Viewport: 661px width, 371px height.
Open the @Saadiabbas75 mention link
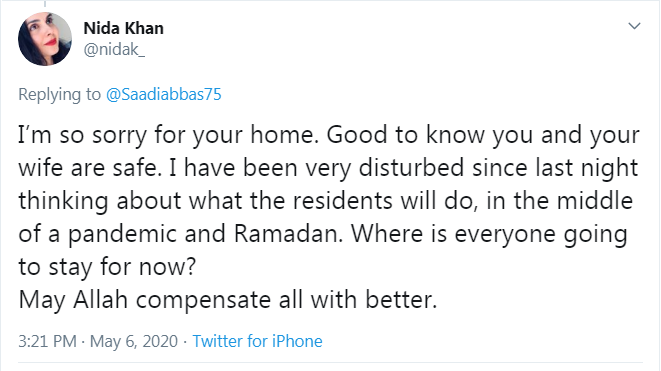pos(164,94)
